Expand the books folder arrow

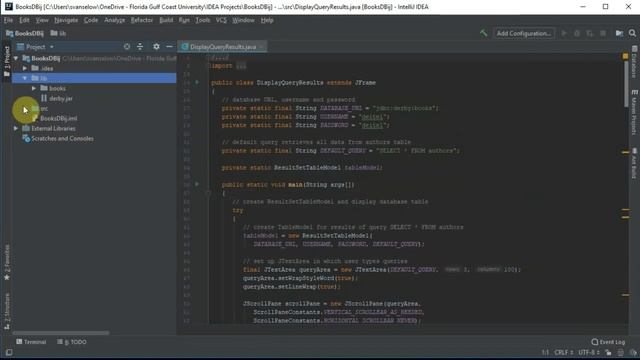click(x=34, y=88)
